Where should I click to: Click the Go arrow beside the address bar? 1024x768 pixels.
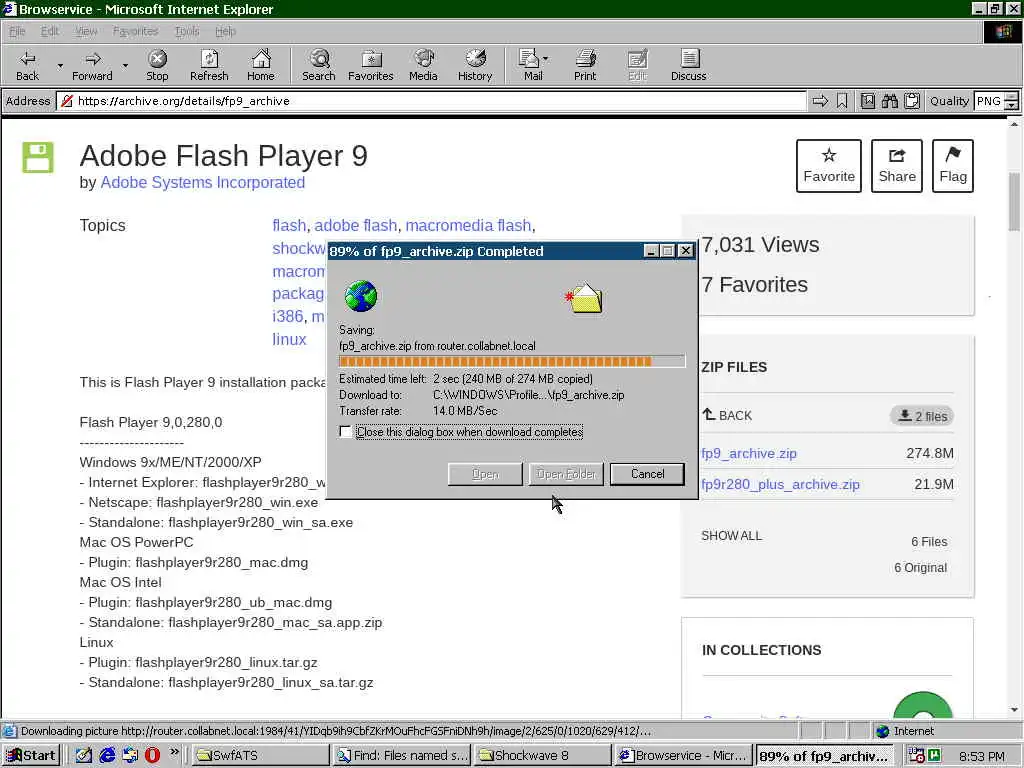pyautogui.click(x=820, y=101)
